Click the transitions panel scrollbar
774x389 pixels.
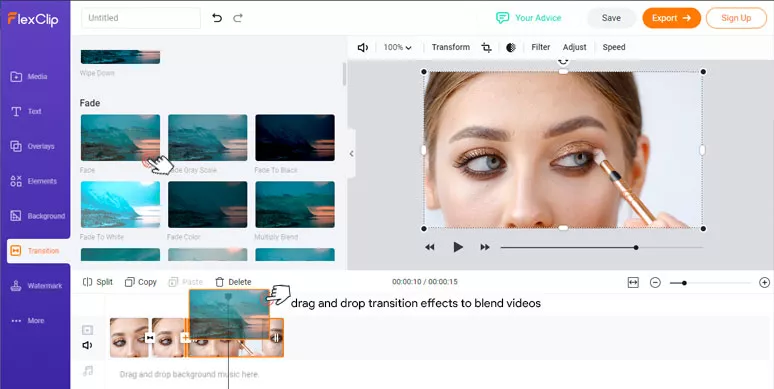(345, 75)
